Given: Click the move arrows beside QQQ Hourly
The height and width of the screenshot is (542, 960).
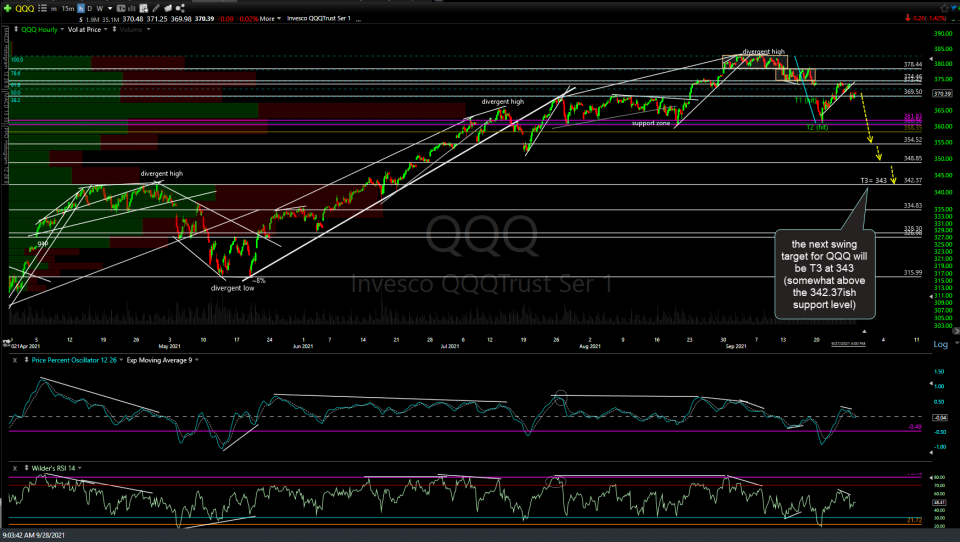Looking at the screenshot, I should pos(15,29).
